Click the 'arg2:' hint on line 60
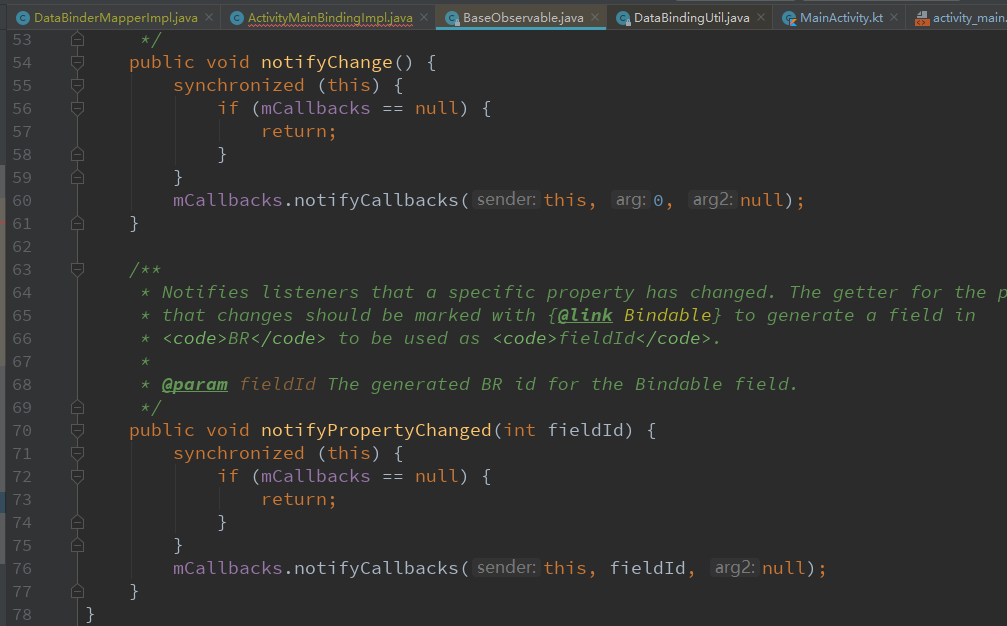 coord(712,200)
